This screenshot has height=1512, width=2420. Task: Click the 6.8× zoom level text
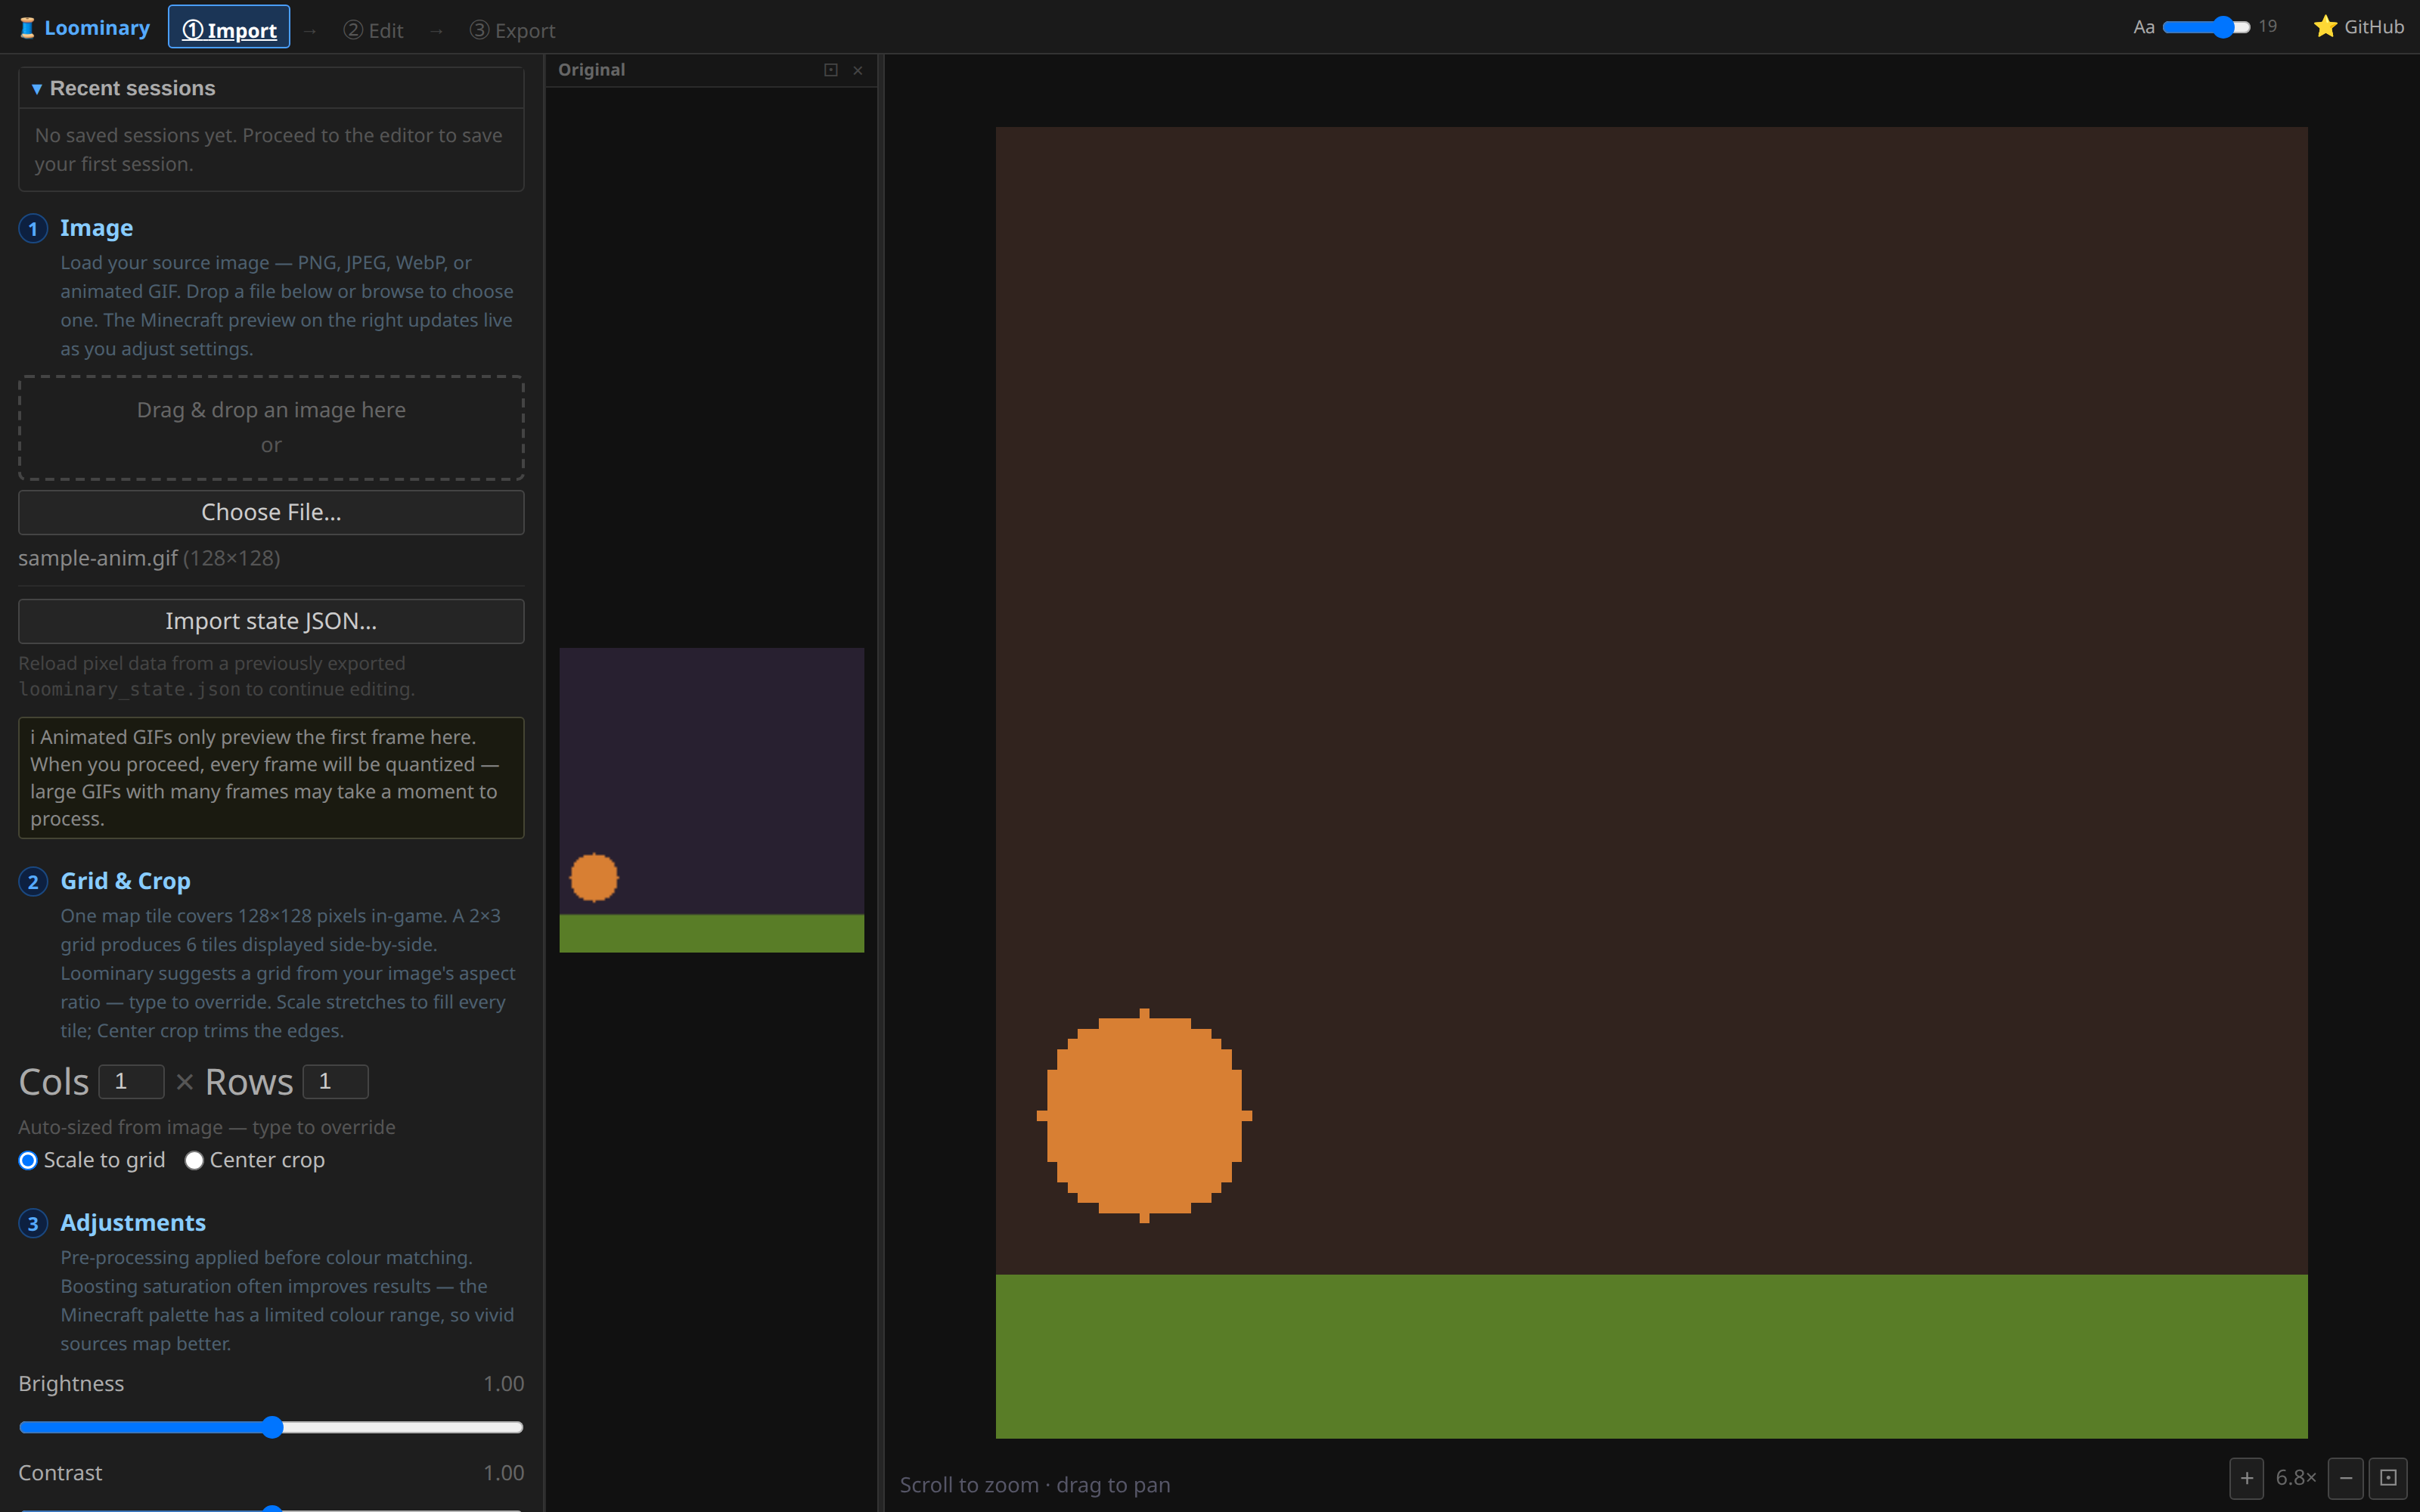click(2296, 1478)
